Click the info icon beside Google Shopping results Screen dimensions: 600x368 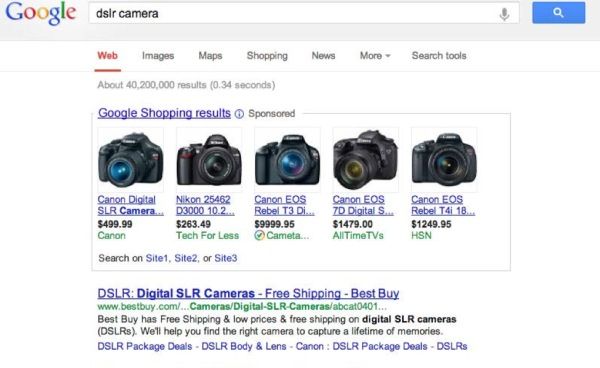[239, 114]
